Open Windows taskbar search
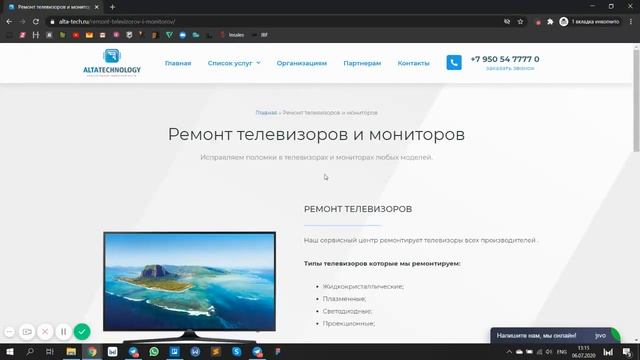This screenshot has height=360, width=640. click(x=30, y=352)
